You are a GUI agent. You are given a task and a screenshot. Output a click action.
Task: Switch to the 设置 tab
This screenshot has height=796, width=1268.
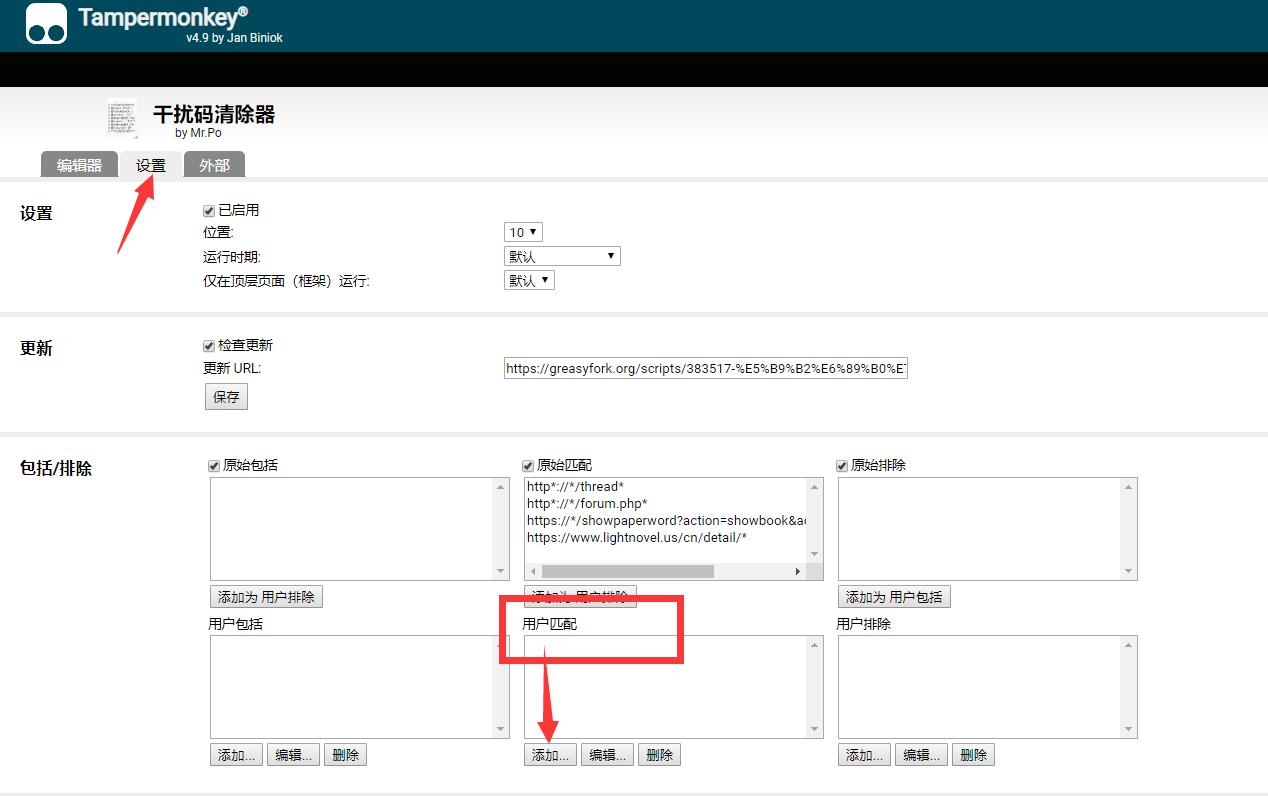point(151,165)
